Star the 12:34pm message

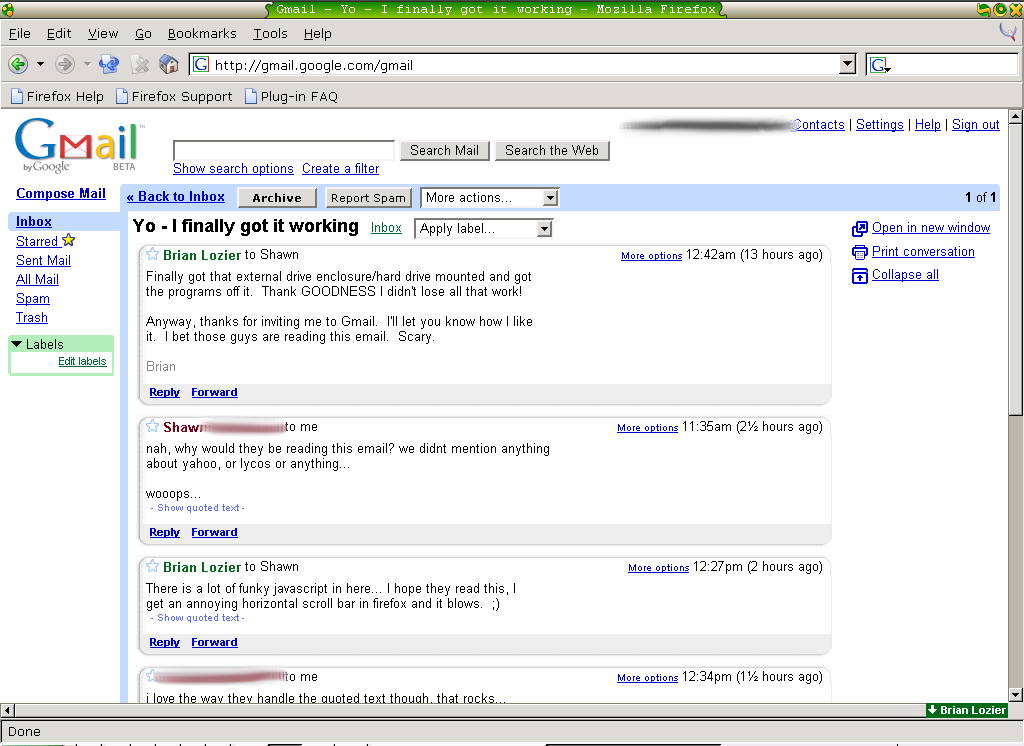(152, 675)
